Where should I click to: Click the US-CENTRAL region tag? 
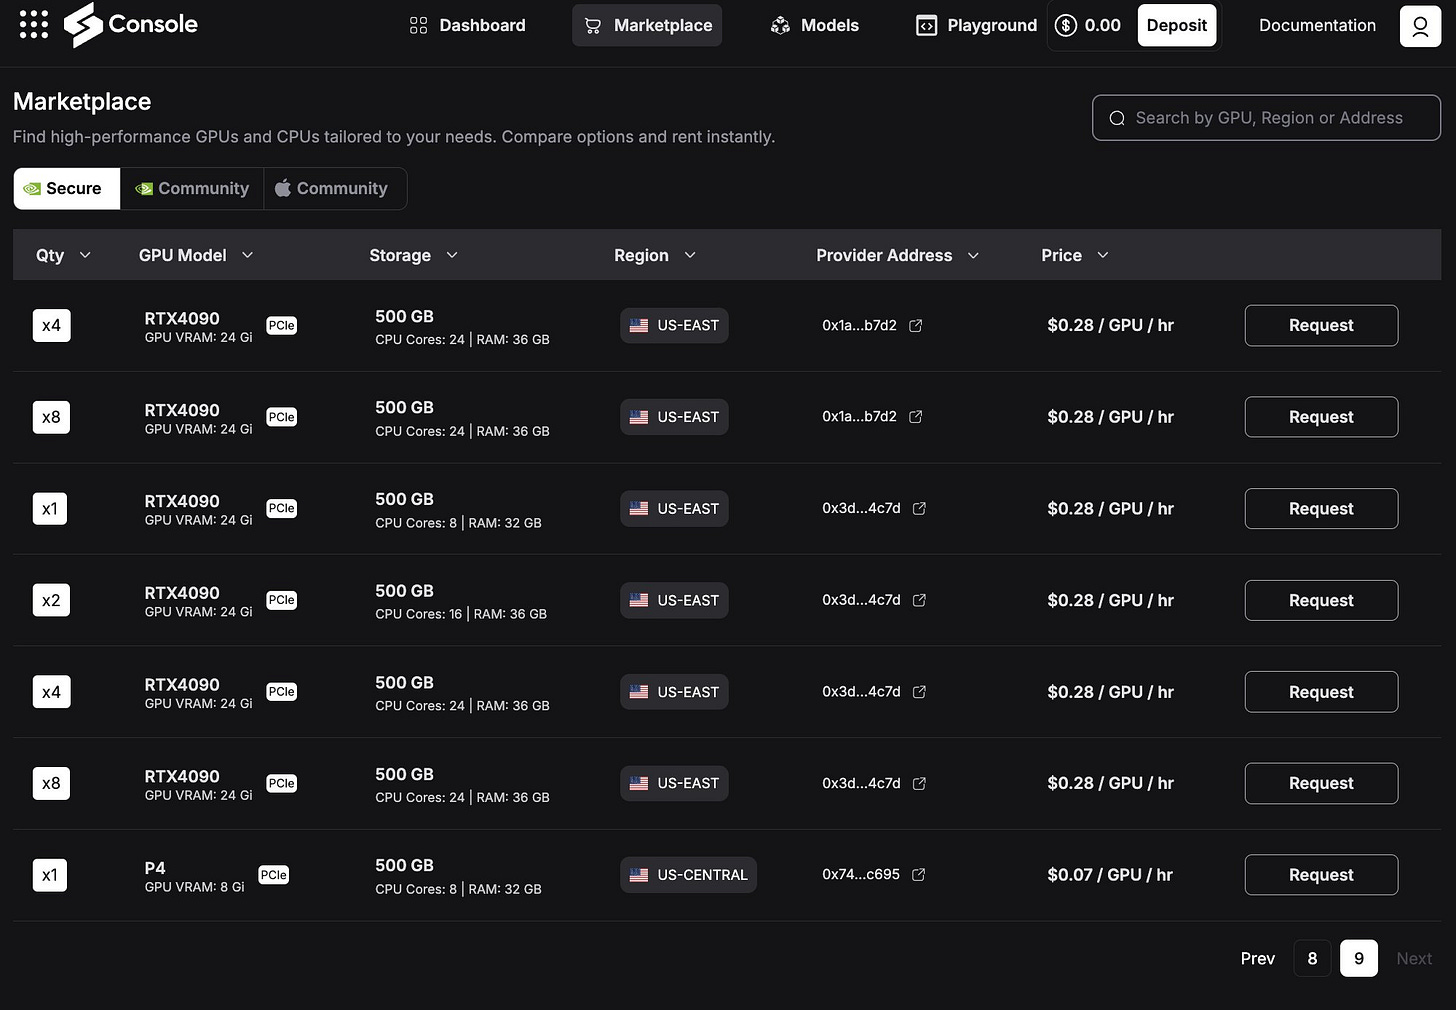pos(688,875)
